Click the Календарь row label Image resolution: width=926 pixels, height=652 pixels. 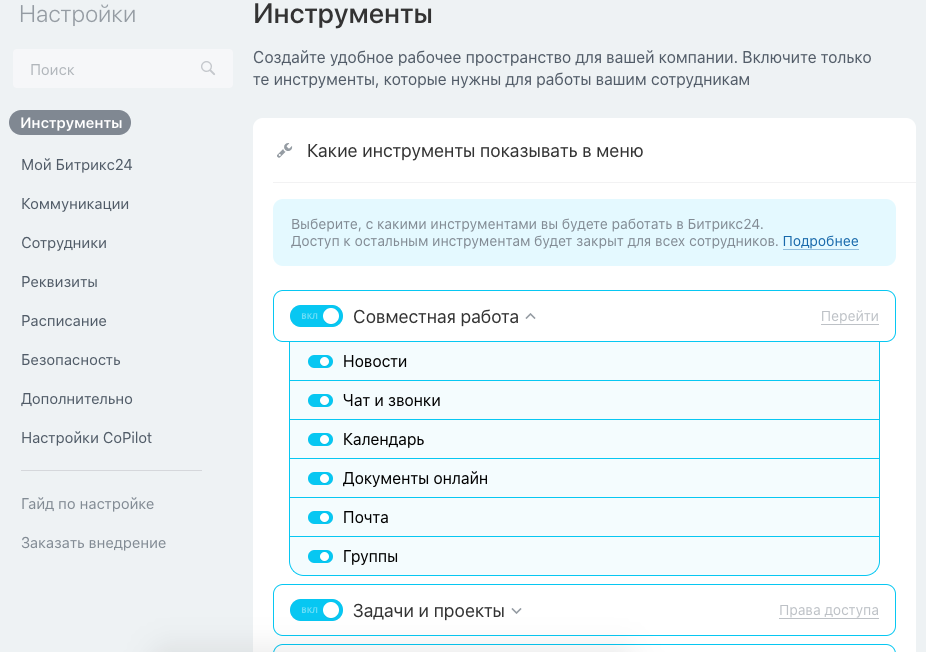coord(383,439)
